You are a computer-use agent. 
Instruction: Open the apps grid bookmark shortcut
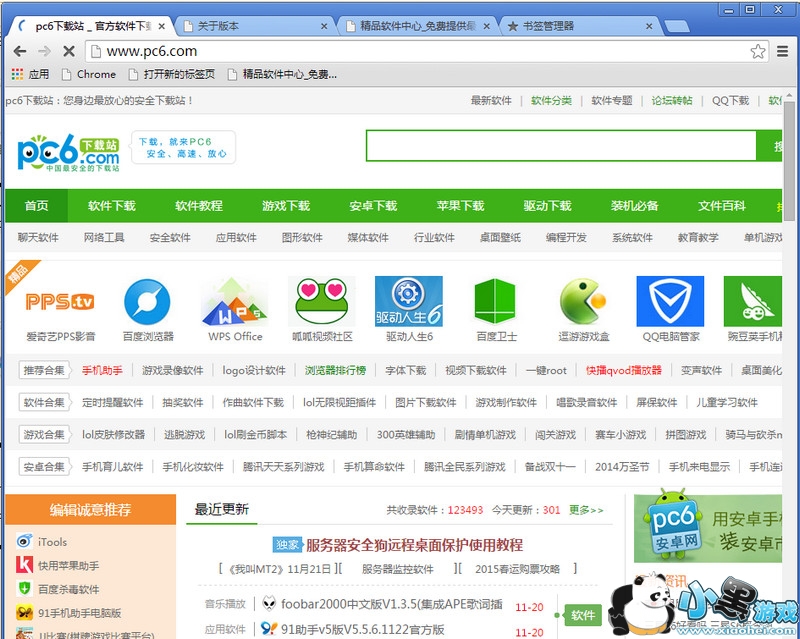click(x=30, y=75)
